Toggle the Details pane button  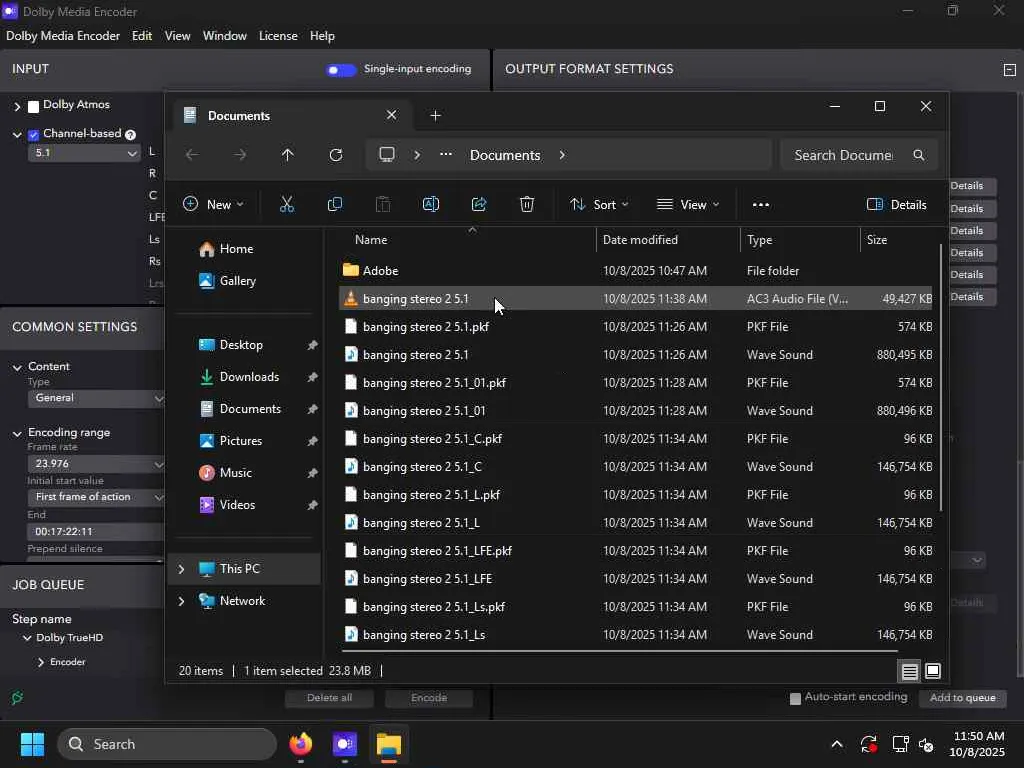[897, 204]
